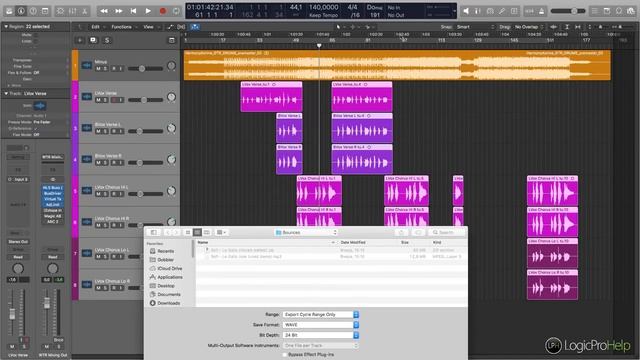Screen dimensions: 640x360
Task: Open the left-click tool pointer menu
Action: click(339, 27)
